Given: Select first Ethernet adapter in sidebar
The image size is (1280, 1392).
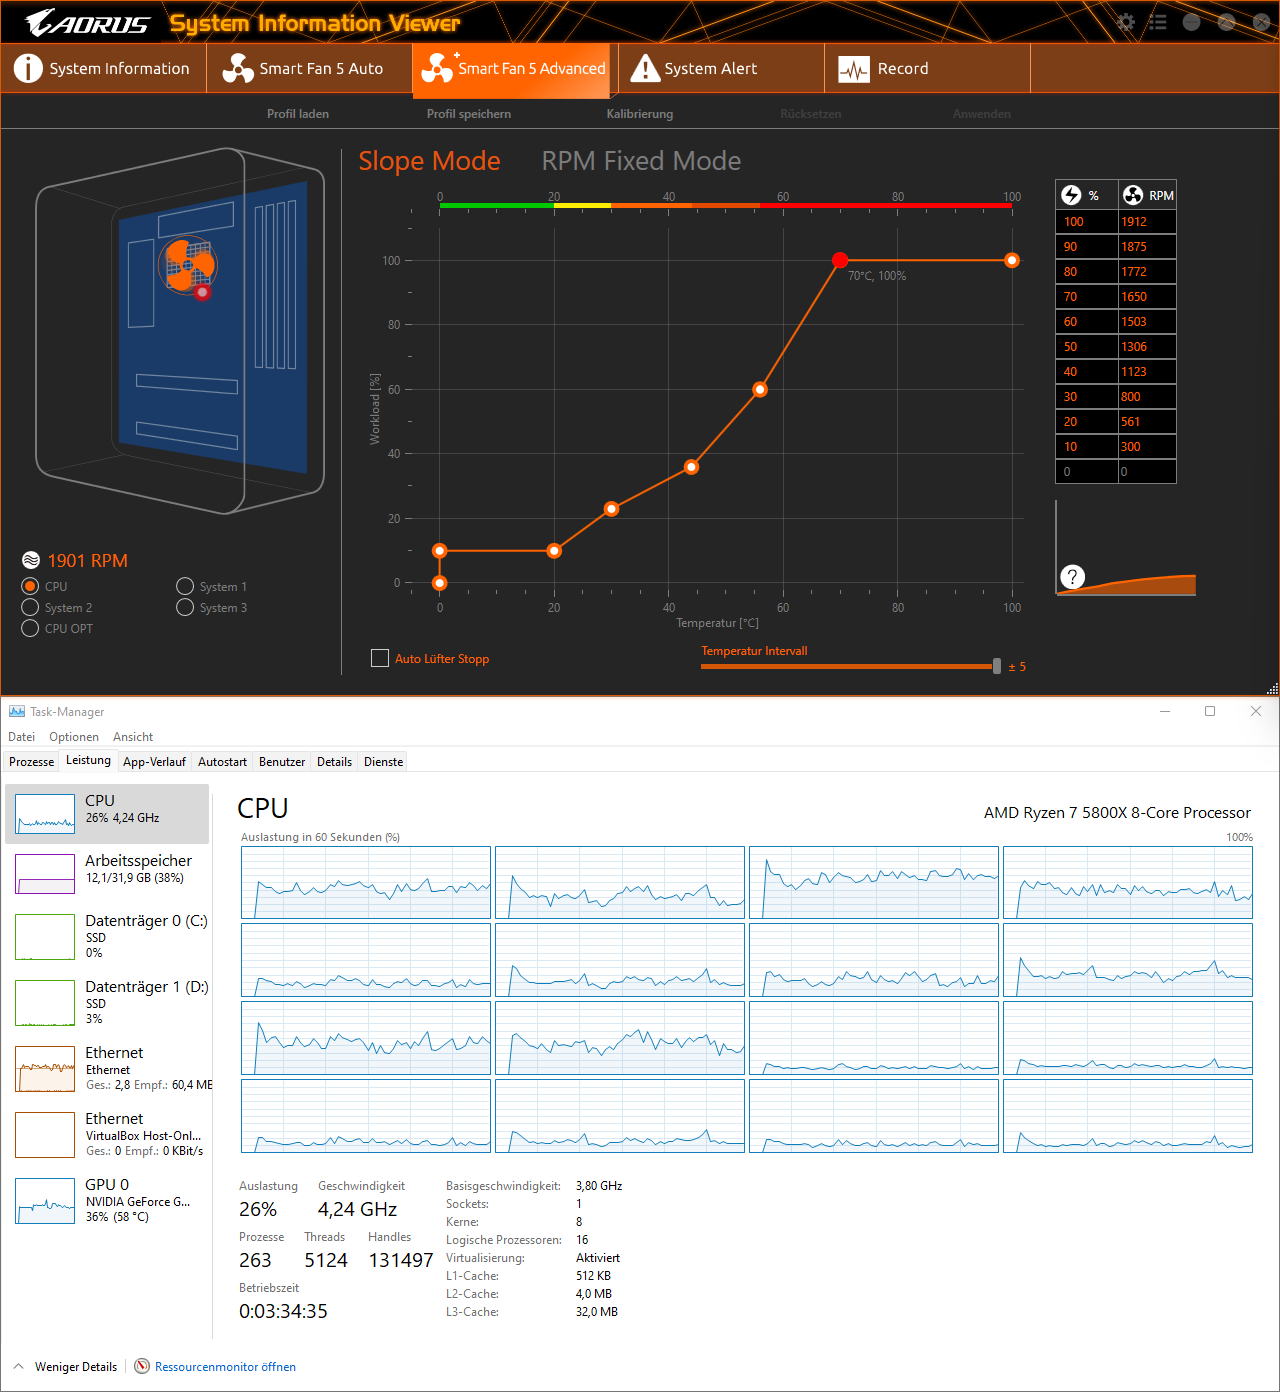Looking at the screenshot, I should coord(107,1068).
